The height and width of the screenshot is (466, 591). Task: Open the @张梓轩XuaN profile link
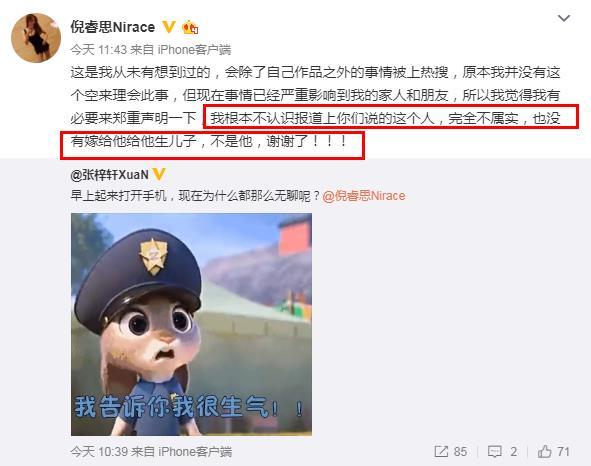109,175
